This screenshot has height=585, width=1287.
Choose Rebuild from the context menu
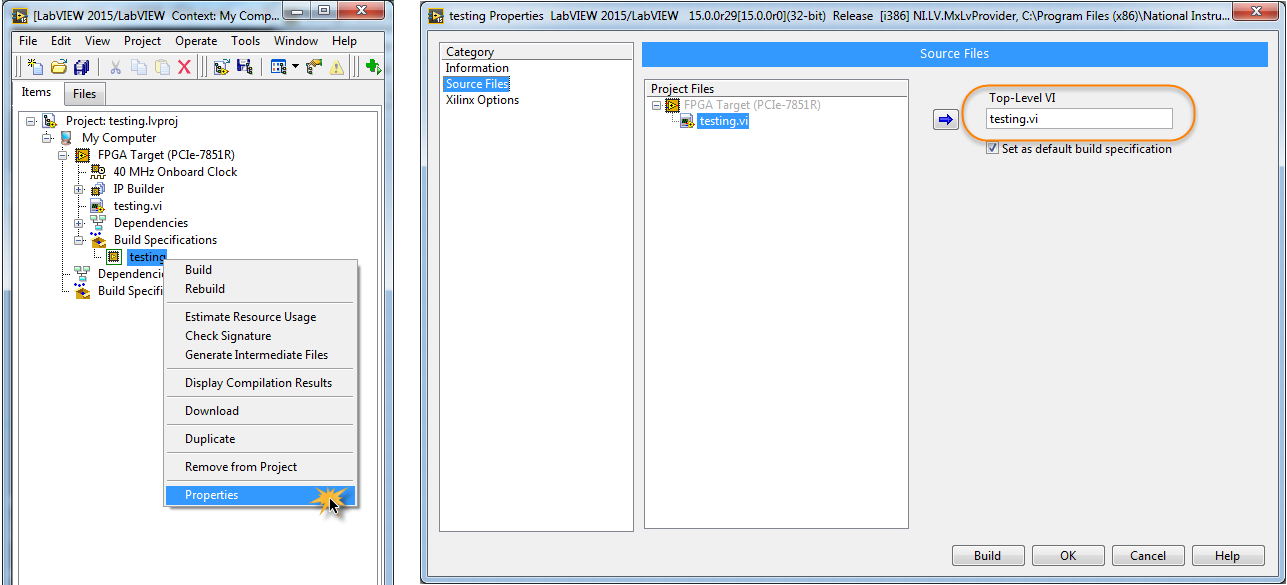260,289
